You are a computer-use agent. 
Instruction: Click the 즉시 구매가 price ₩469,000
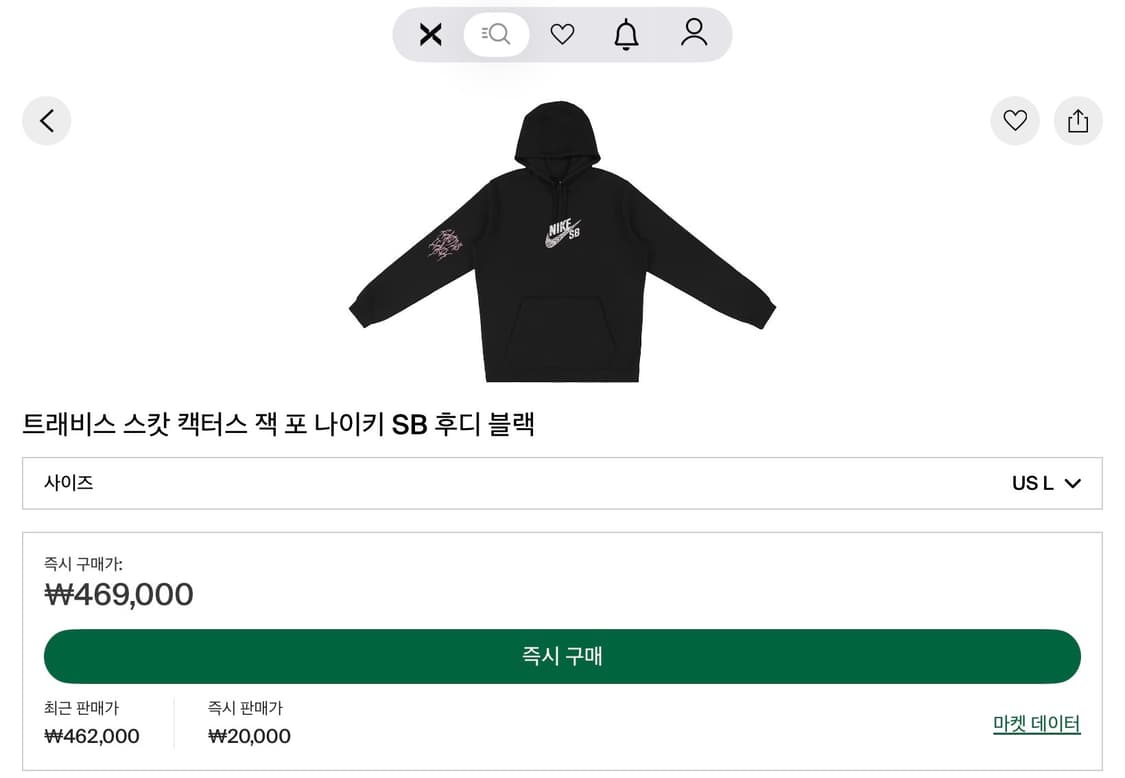pos(119,594)
